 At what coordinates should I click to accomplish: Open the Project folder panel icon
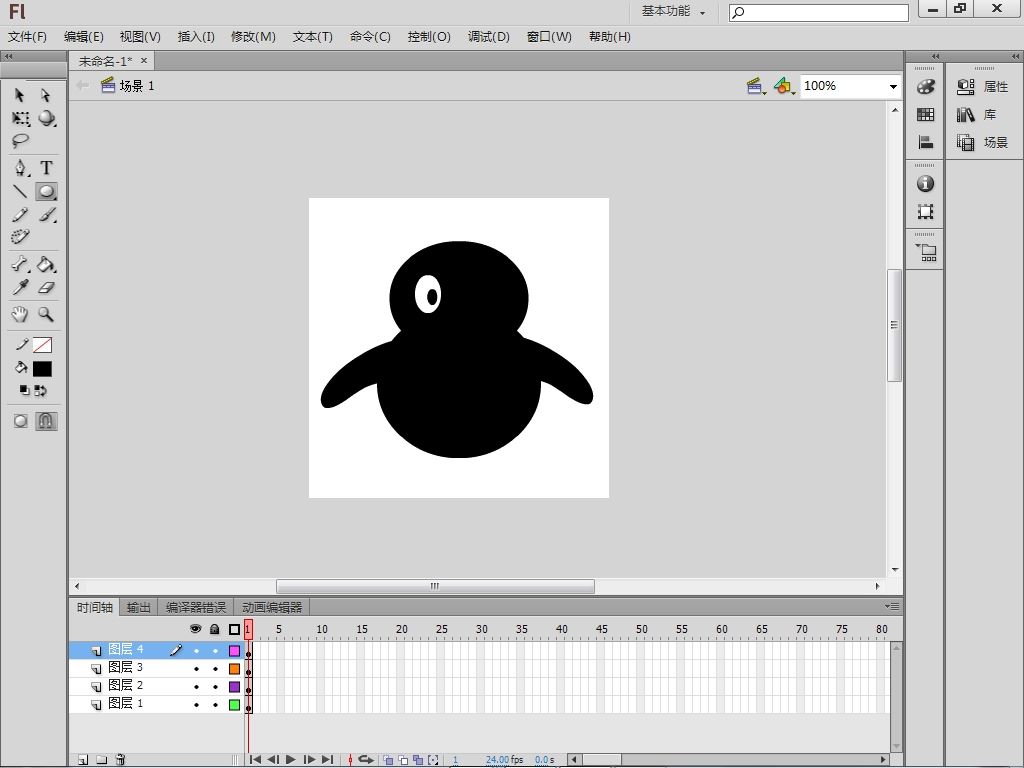click(x=926, y=252)
